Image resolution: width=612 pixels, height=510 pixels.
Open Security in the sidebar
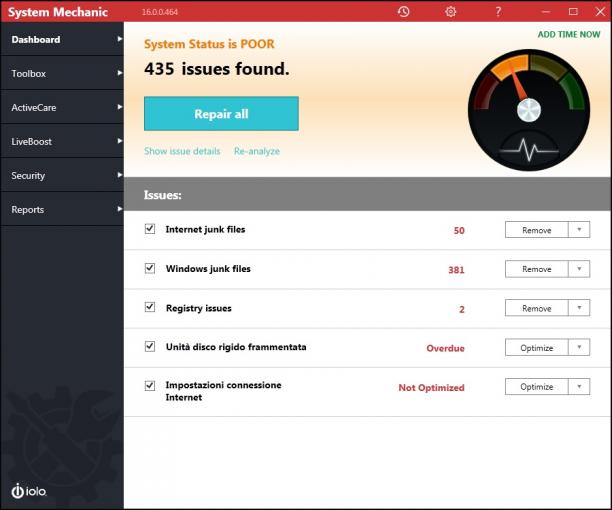(62, 175)
